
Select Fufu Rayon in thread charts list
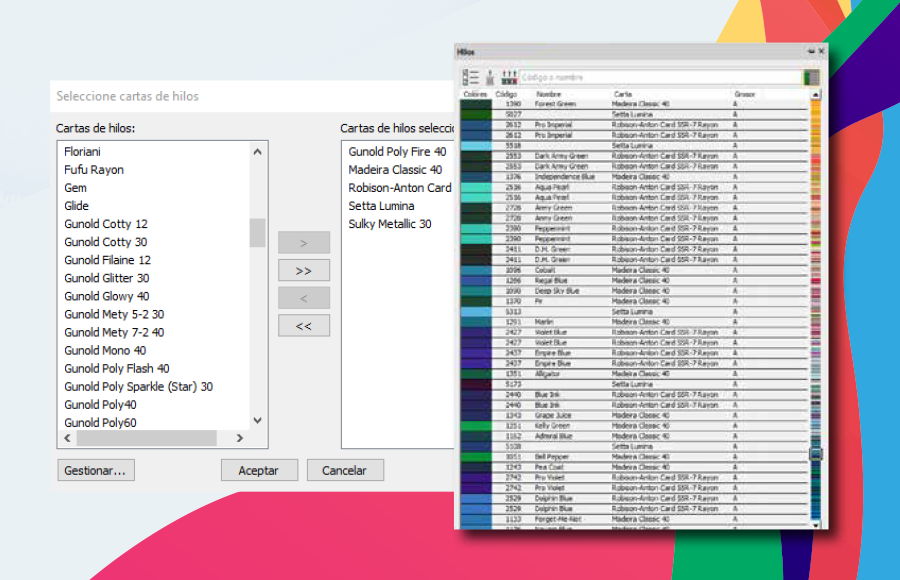pyautogui.click(x=94, y=169)
